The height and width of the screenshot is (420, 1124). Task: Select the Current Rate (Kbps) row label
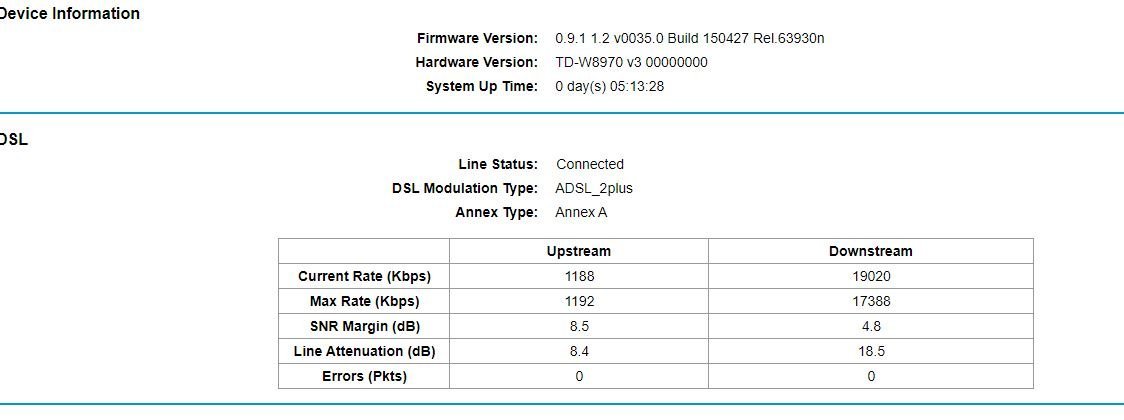pos(364,276)
